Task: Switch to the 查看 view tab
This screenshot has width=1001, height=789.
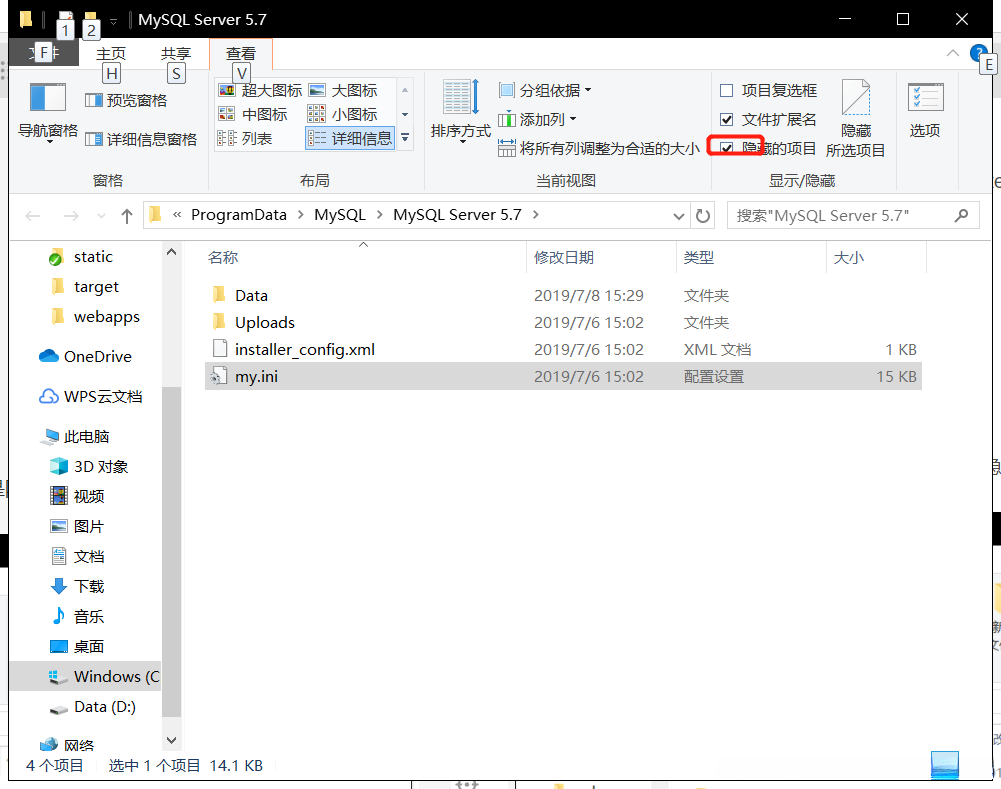Action: tap(241, 54)
